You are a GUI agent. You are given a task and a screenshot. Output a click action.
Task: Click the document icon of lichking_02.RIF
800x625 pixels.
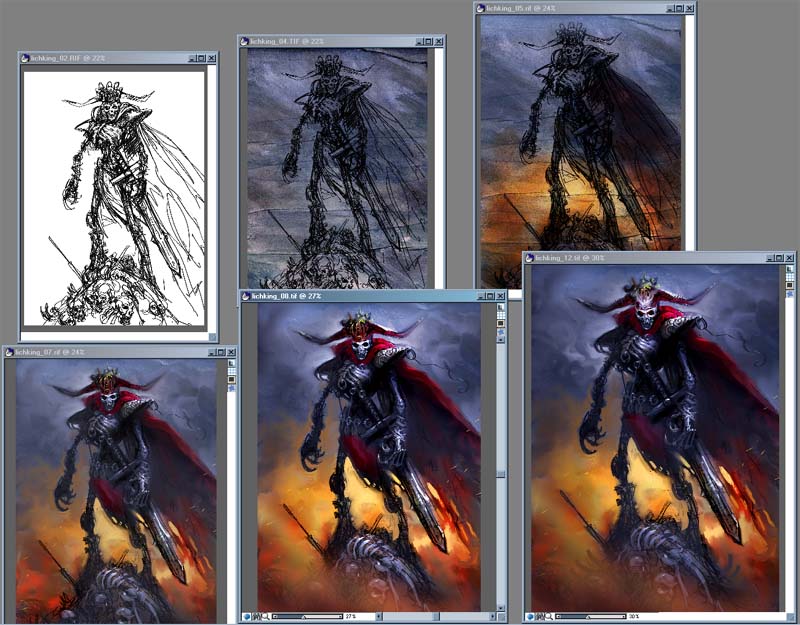pyautogui.click(x=25, y=58)
